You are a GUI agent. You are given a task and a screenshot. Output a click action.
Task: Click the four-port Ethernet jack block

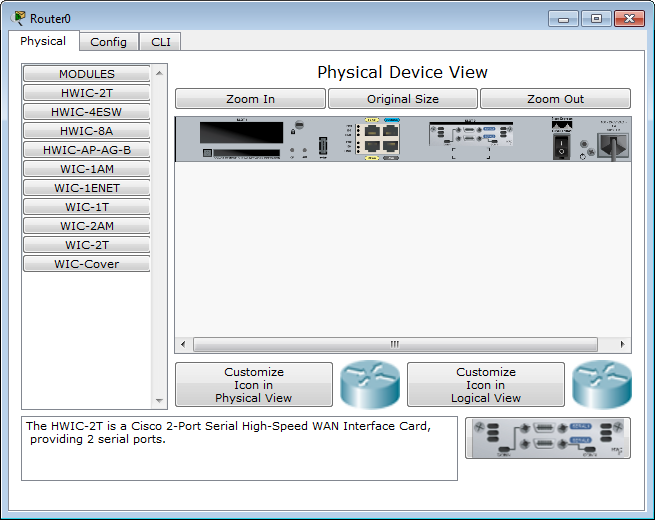tap(377, 139)
